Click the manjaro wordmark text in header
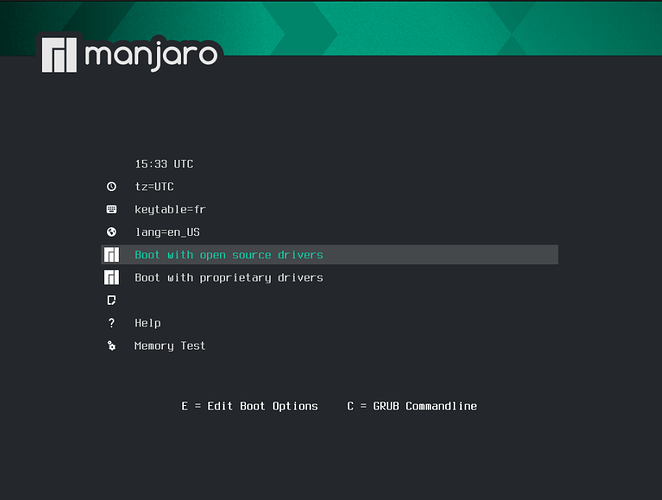The width and height of the screenshot is (662, 500). 151,53
